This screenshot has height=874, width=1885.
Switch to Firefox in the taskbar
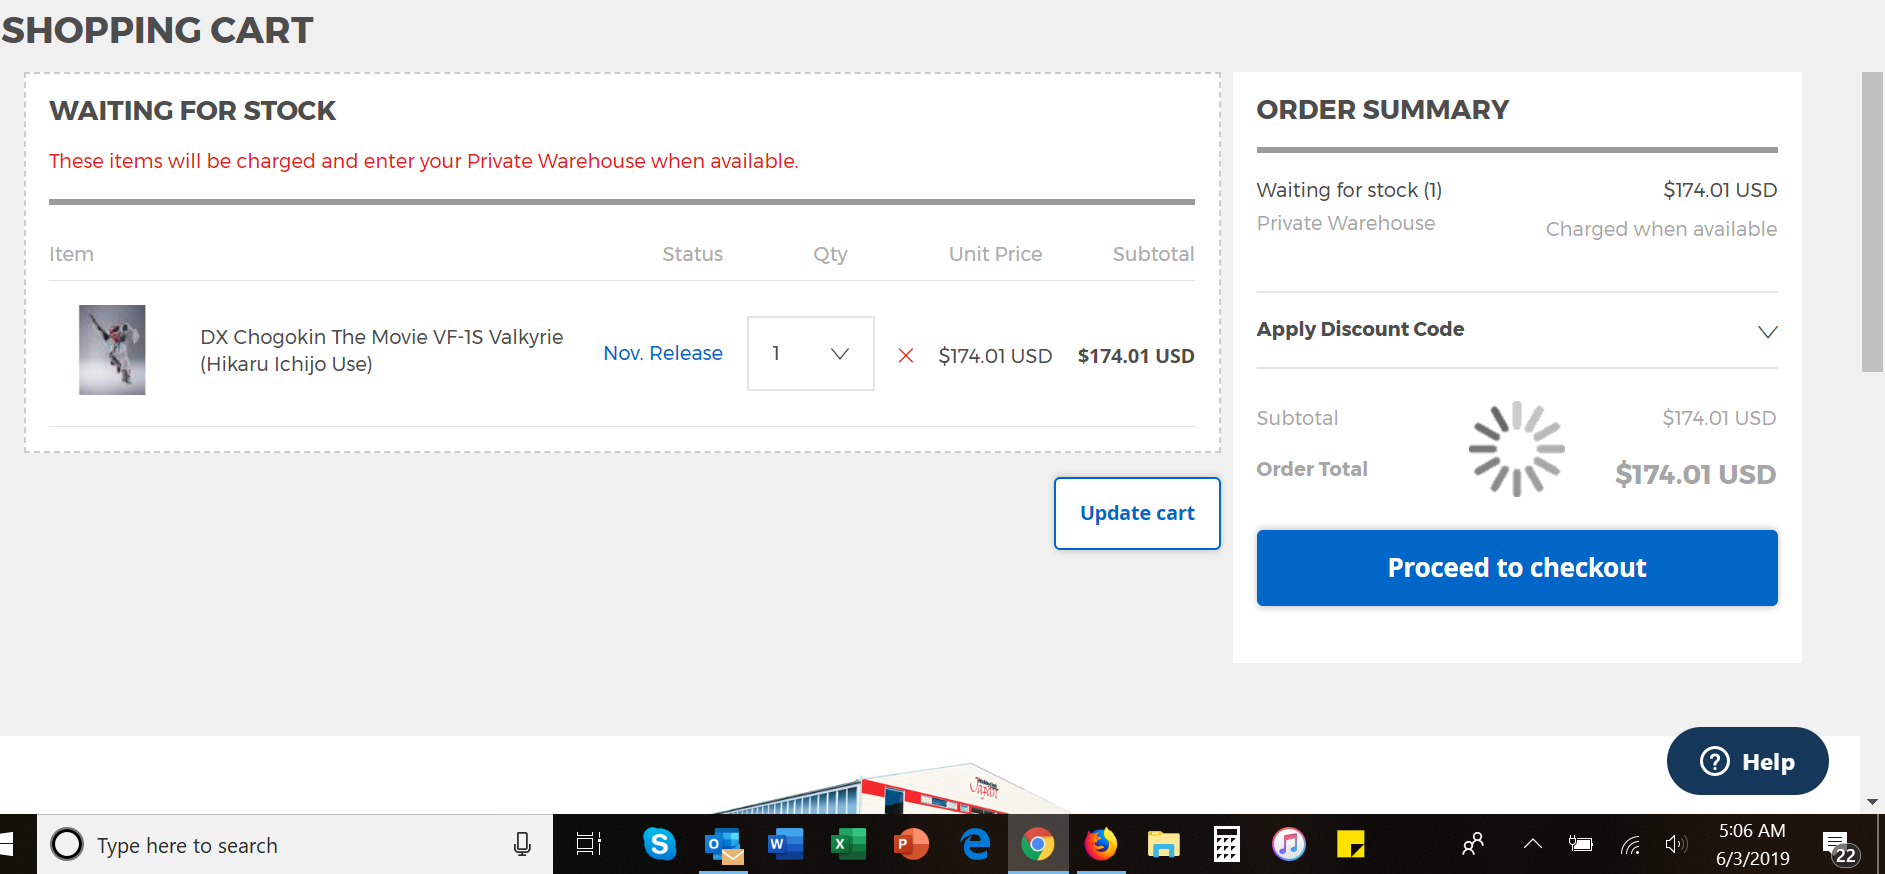coord(1100,845)
